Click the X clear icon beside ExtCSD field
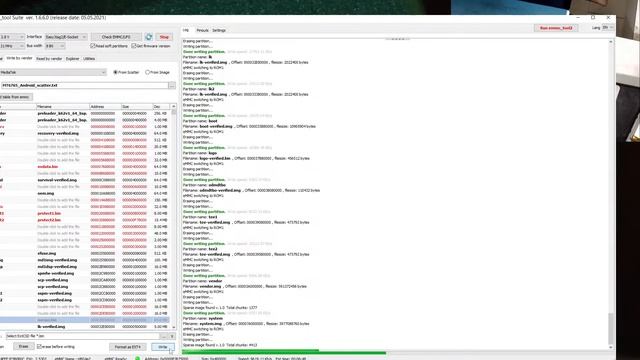 point(172,336)
